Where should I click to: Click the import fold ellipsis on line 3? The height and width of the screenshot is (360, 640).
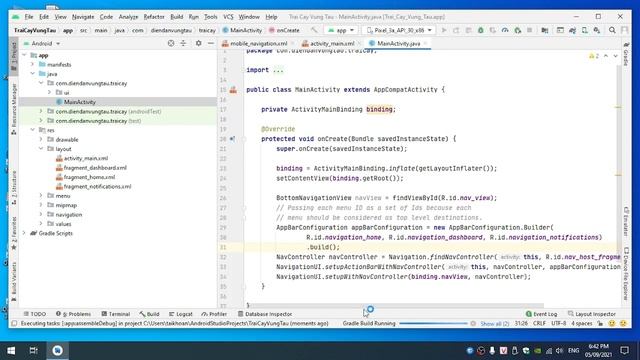click(x=278, y=70)
